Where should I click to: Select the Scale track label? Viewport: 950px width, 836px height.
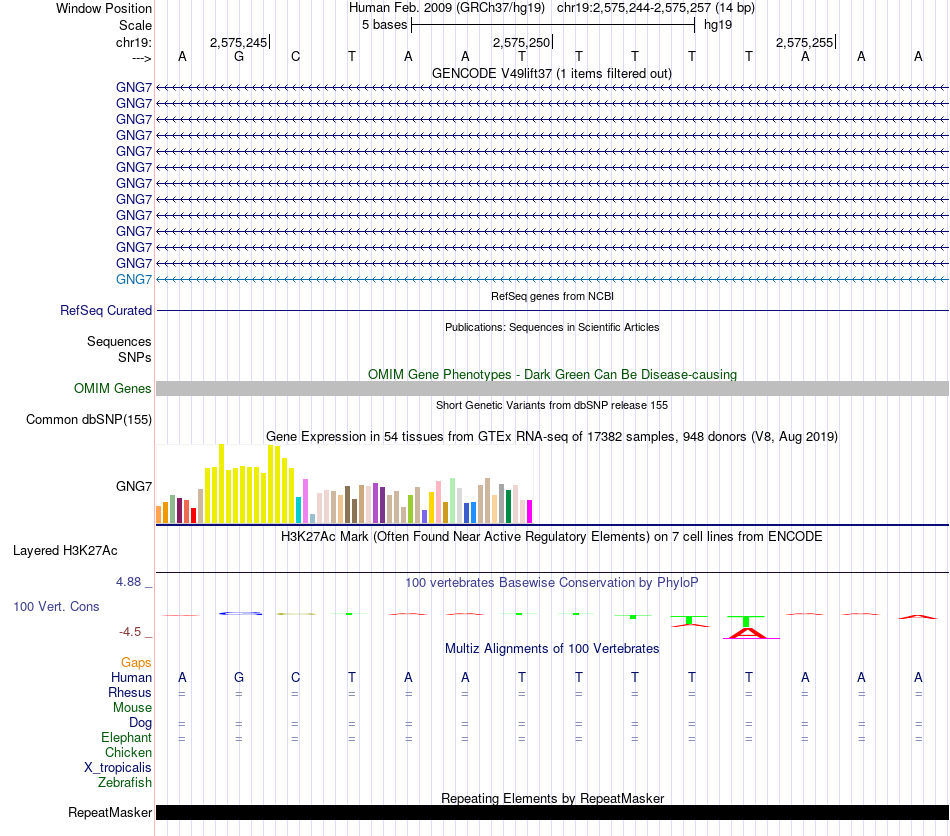point(135,25)
